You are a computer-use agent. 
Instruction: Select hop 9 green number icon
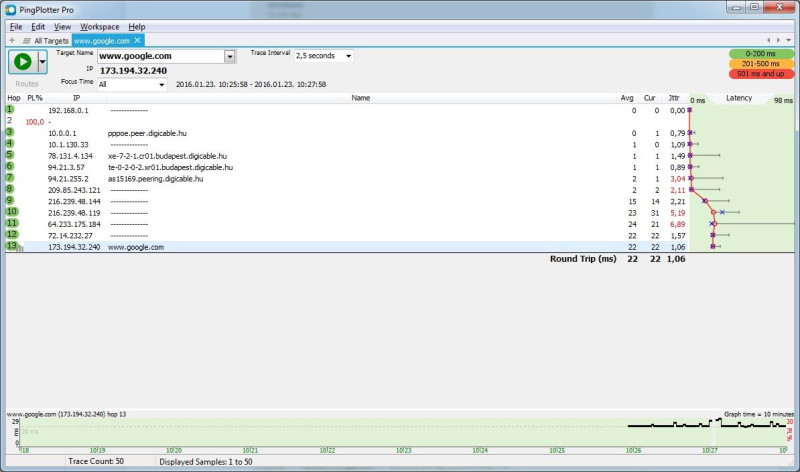[x=10, y=200]
